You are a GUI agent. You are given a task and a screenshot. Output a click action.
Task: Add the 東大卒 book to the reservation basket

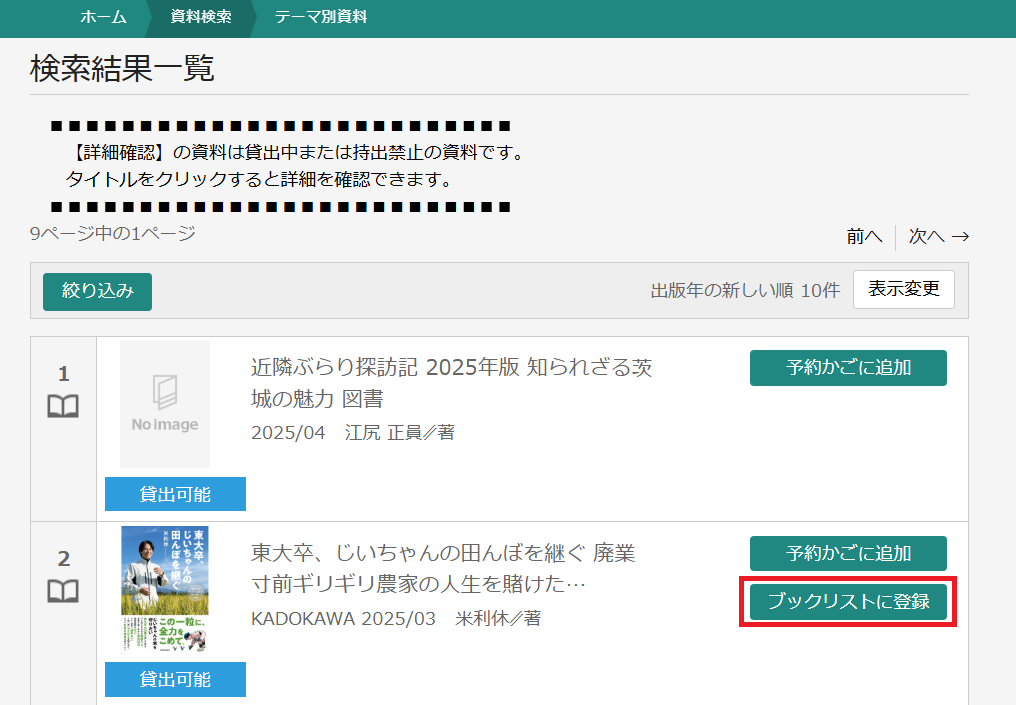(848, 553)
